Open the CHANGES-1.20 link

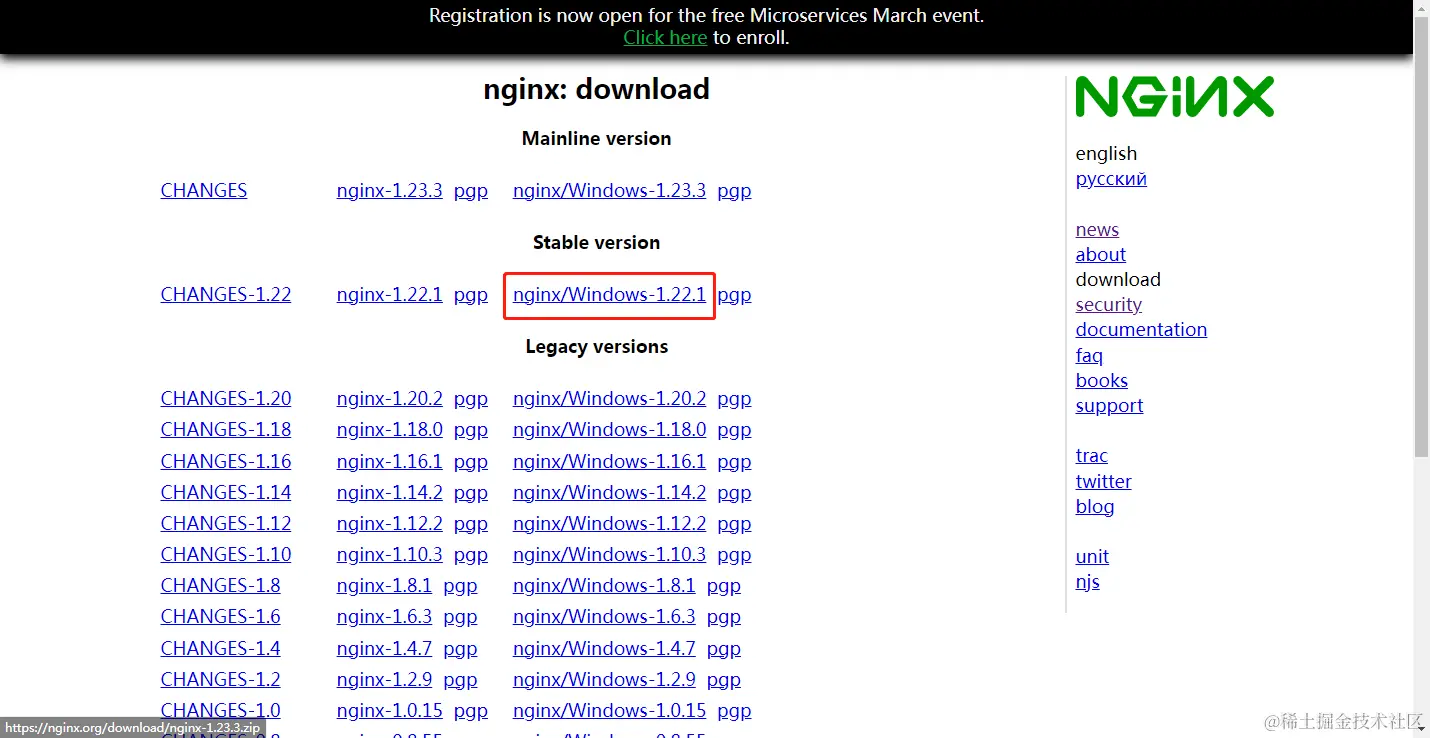click(x=226, y=399)
